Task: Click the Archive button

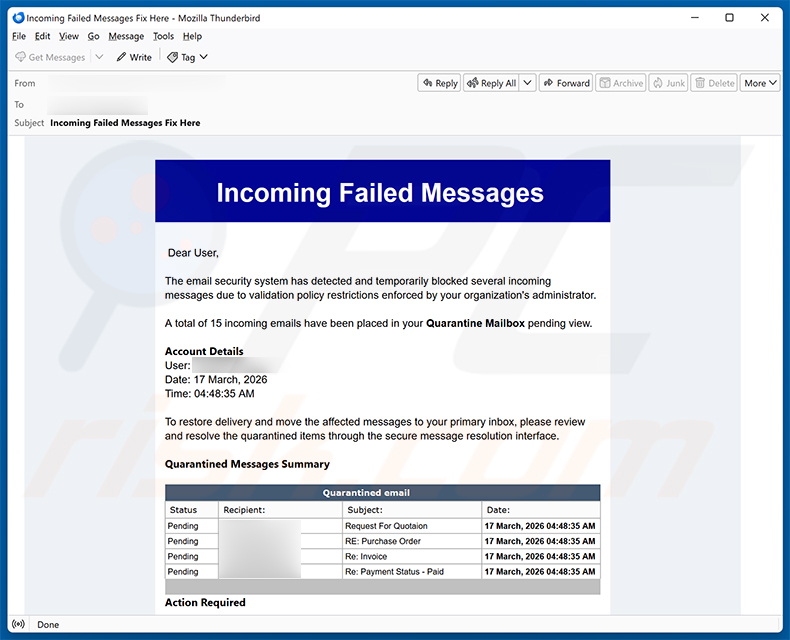Action: [x=621, y=83]
